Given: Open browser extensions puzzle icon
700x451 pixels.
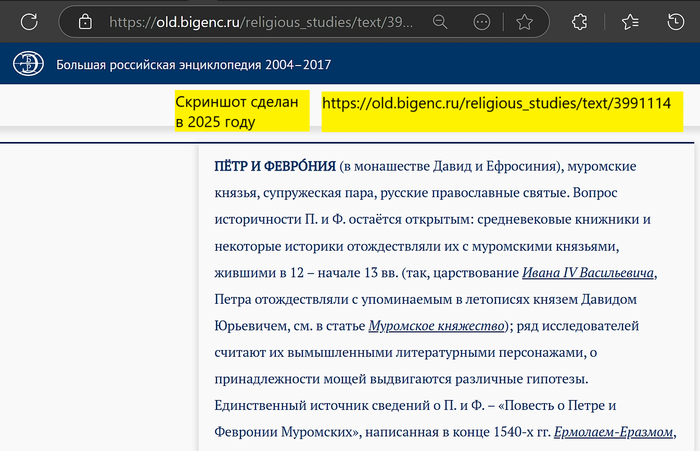Looking at the screenshot, I should (x=579, y=21).
